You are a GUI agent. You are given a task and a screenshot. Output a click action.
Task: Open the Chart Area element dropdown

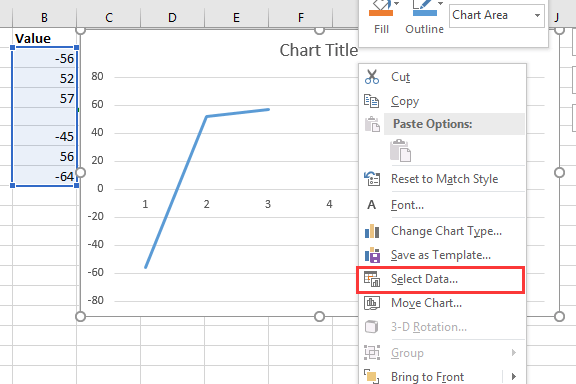(x=537, y=15)
